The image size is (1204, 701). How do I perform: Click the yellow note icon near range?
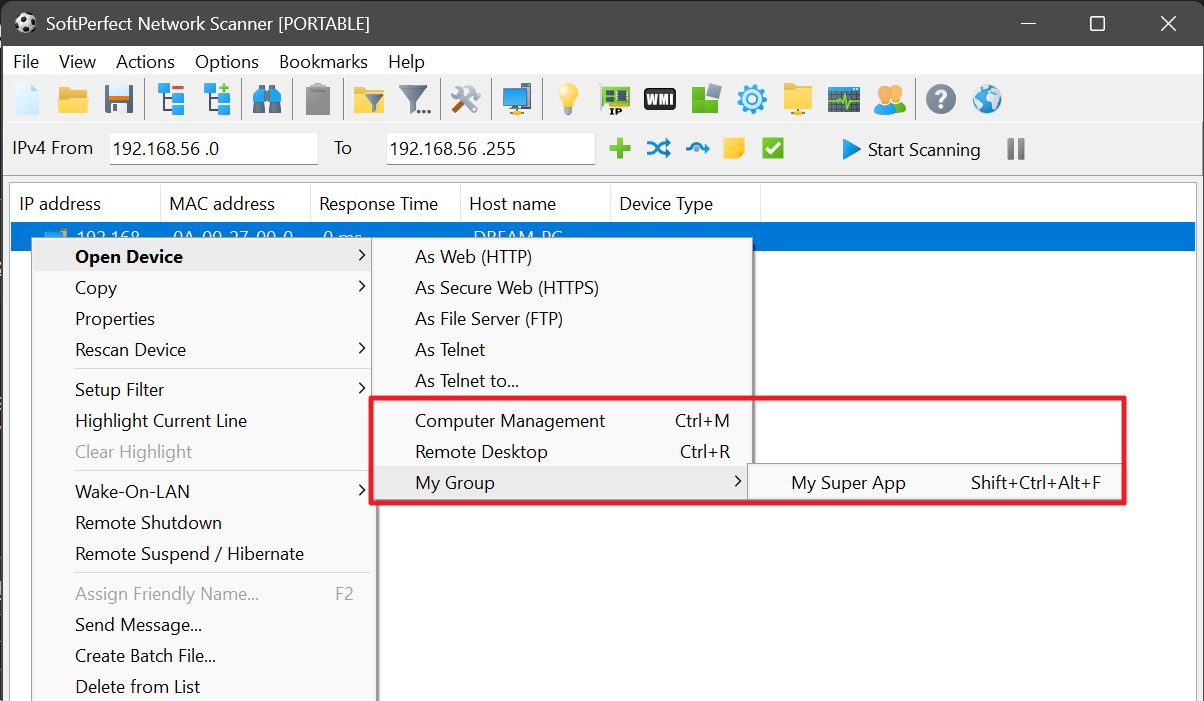734,149
